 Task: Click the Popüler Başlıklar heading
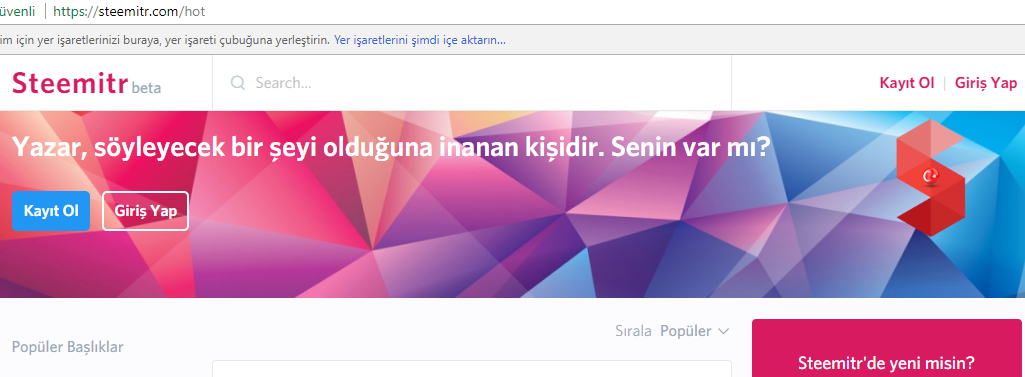67,347
